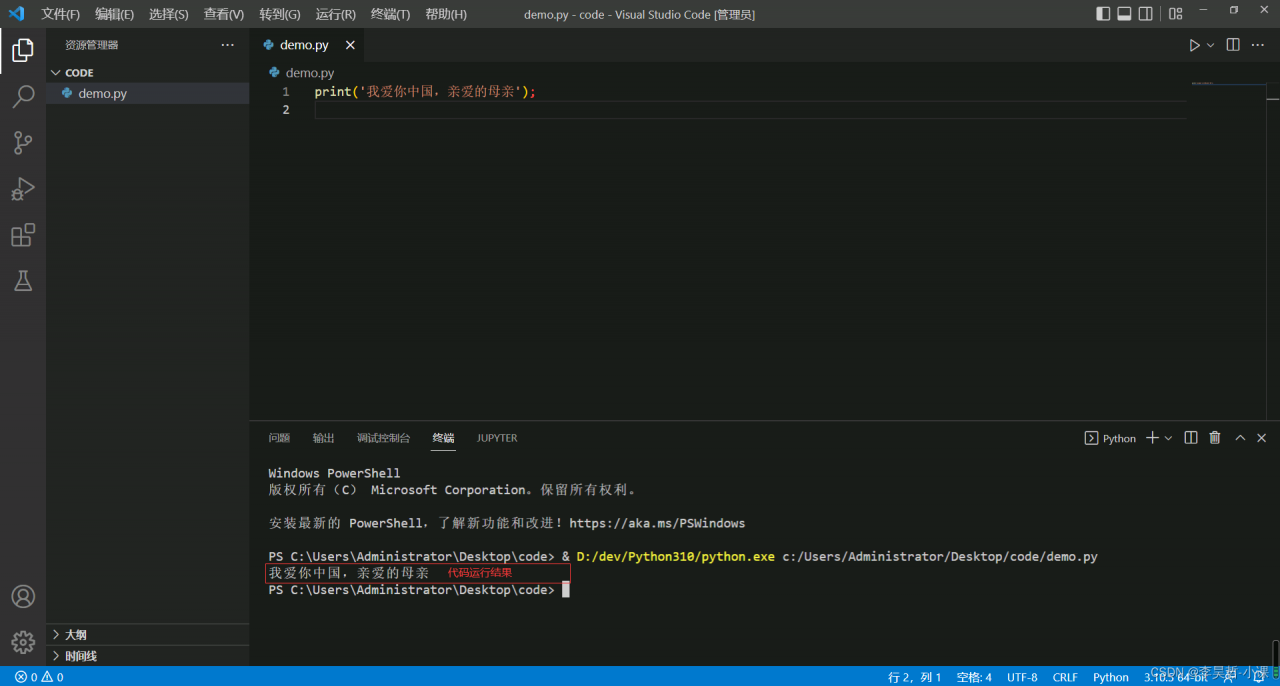Open the Extensions view

(x=23, y=235)
